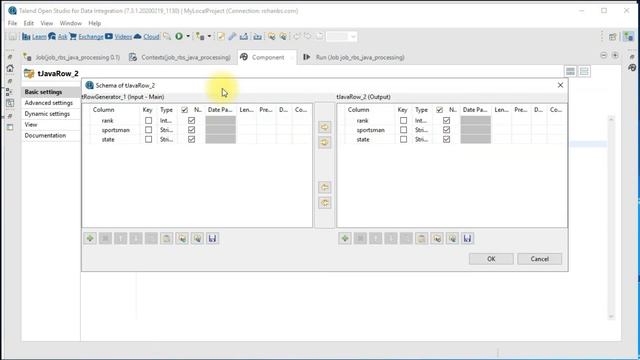This screenshot has width=640, height=360.
Task: Open the Edit menu
Action: [29, 23]
